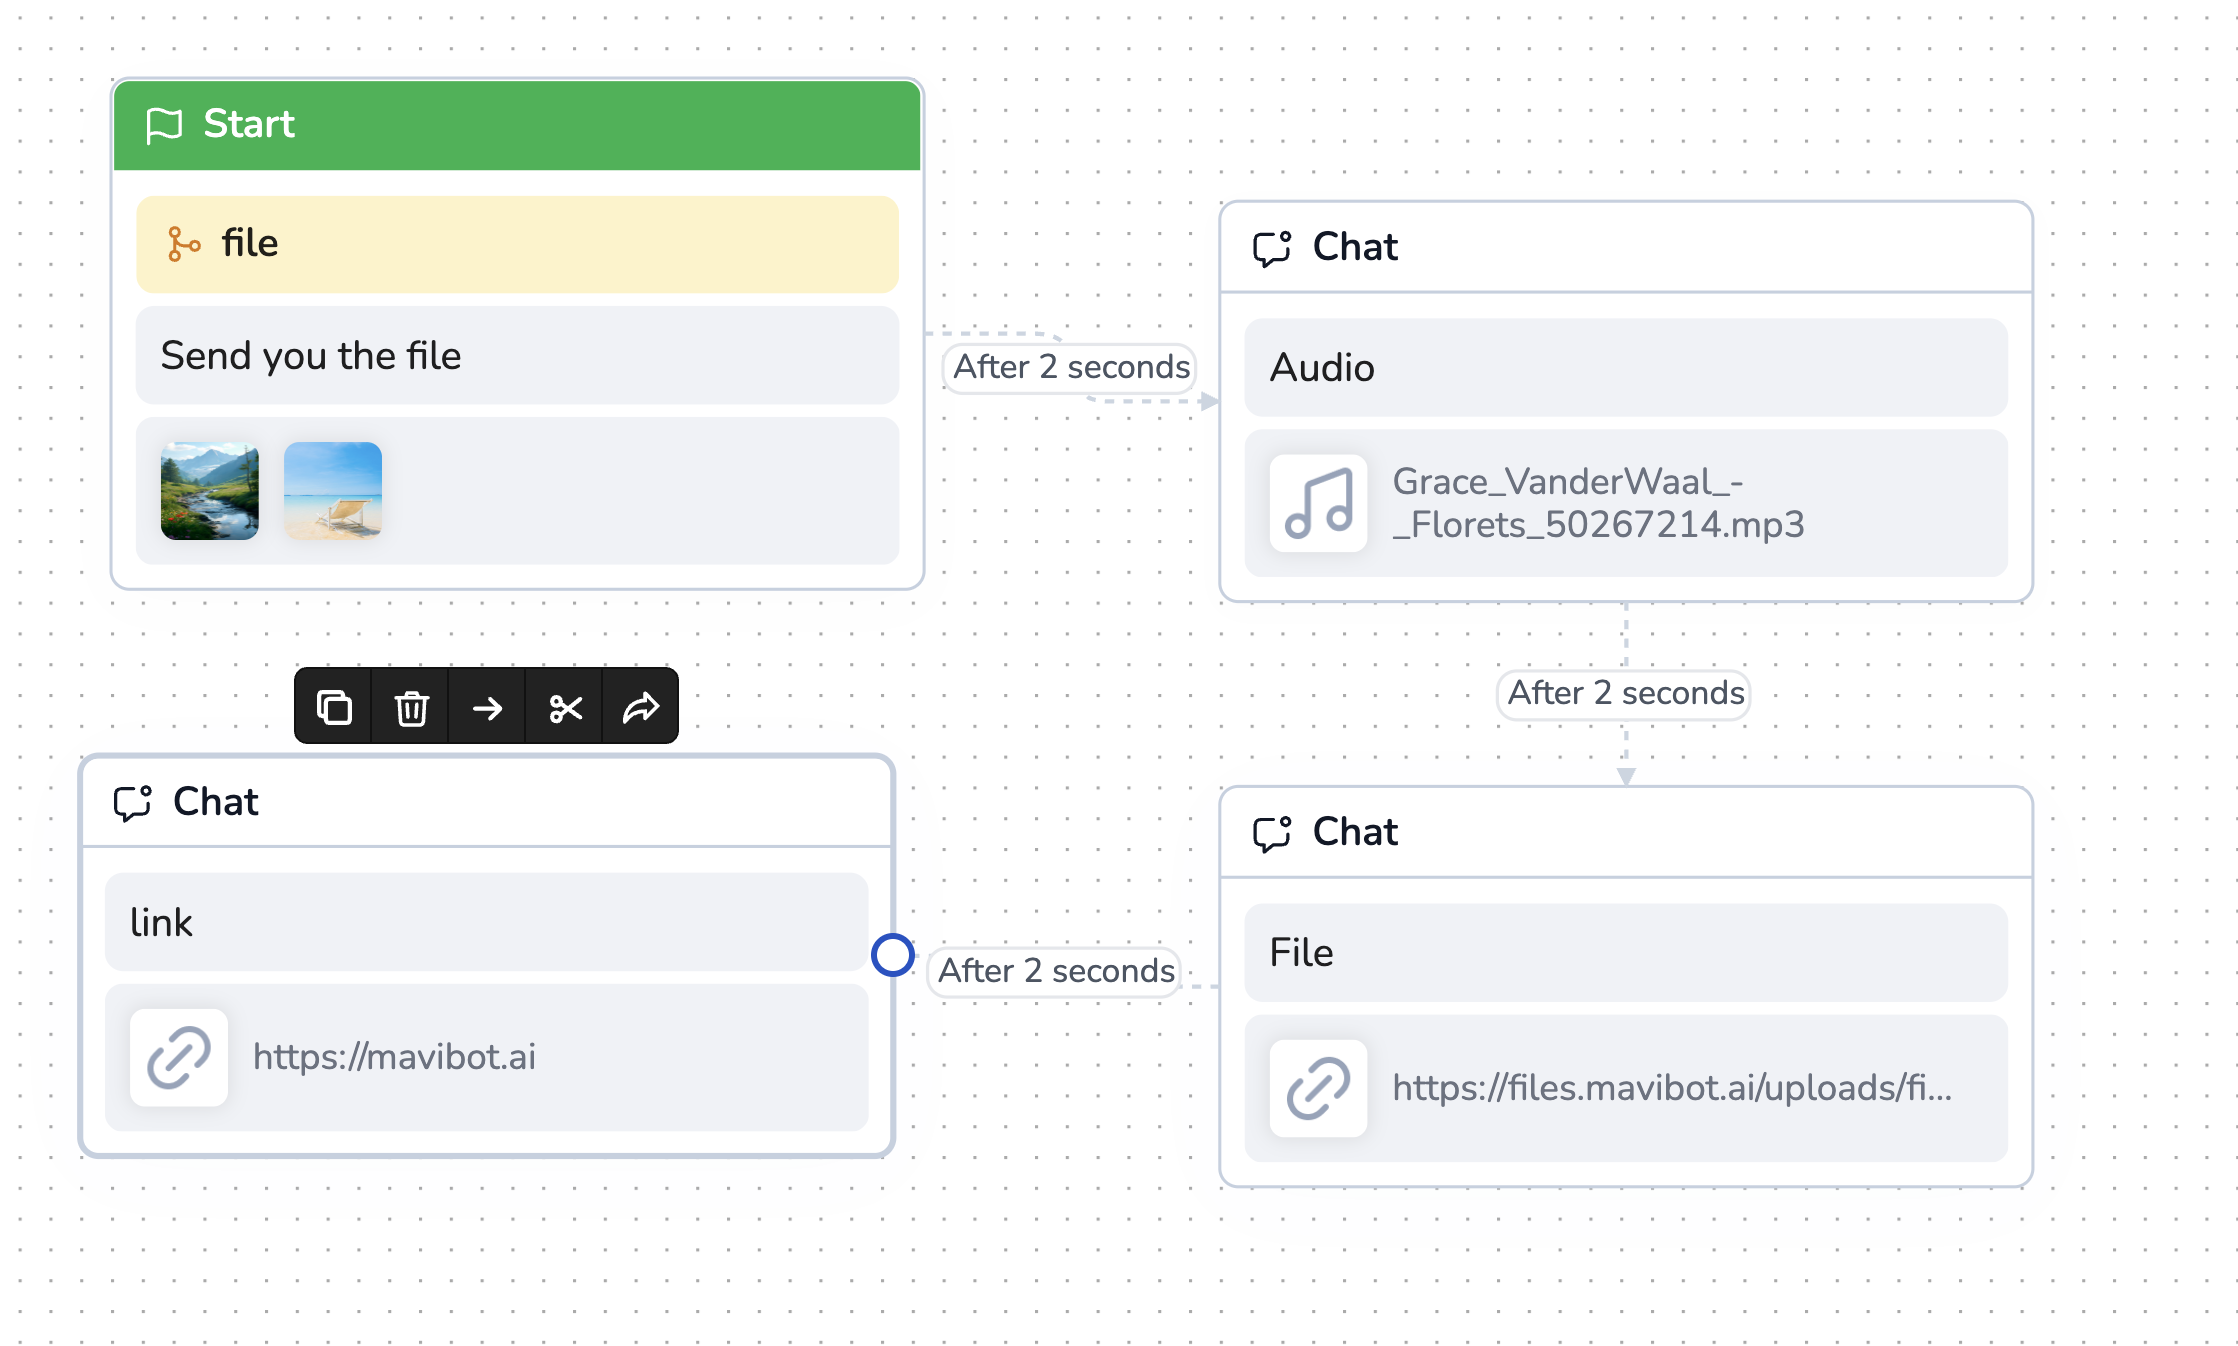Open the files.mavibot.ai uploads link

point(1671,1088)
